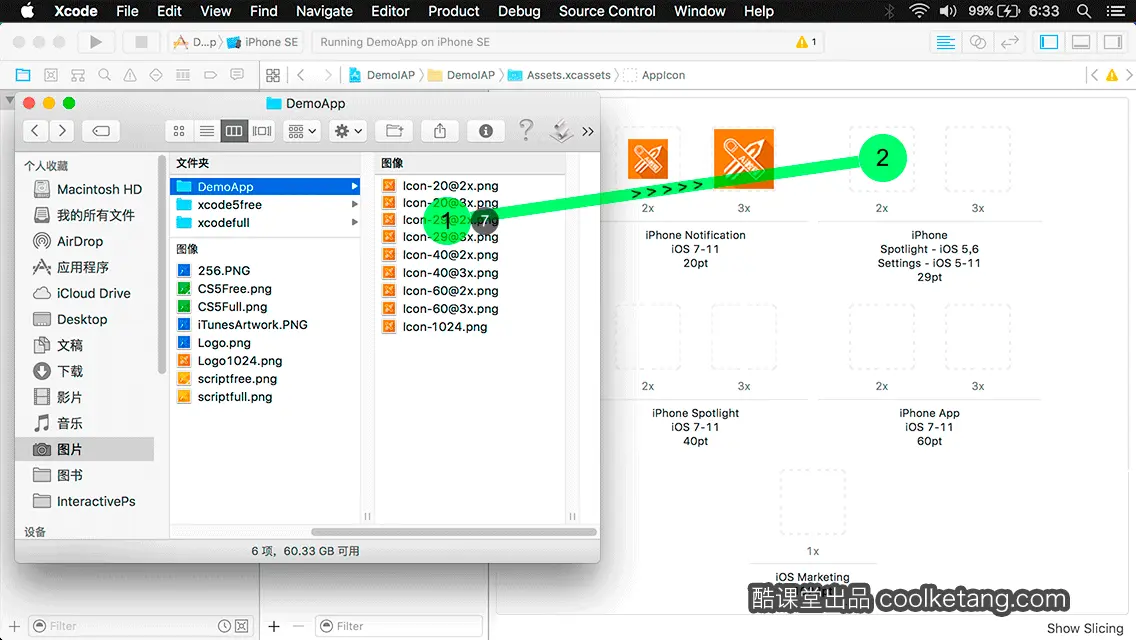
Task: Click the asset catalog Filter field
Action: [399, 626]
